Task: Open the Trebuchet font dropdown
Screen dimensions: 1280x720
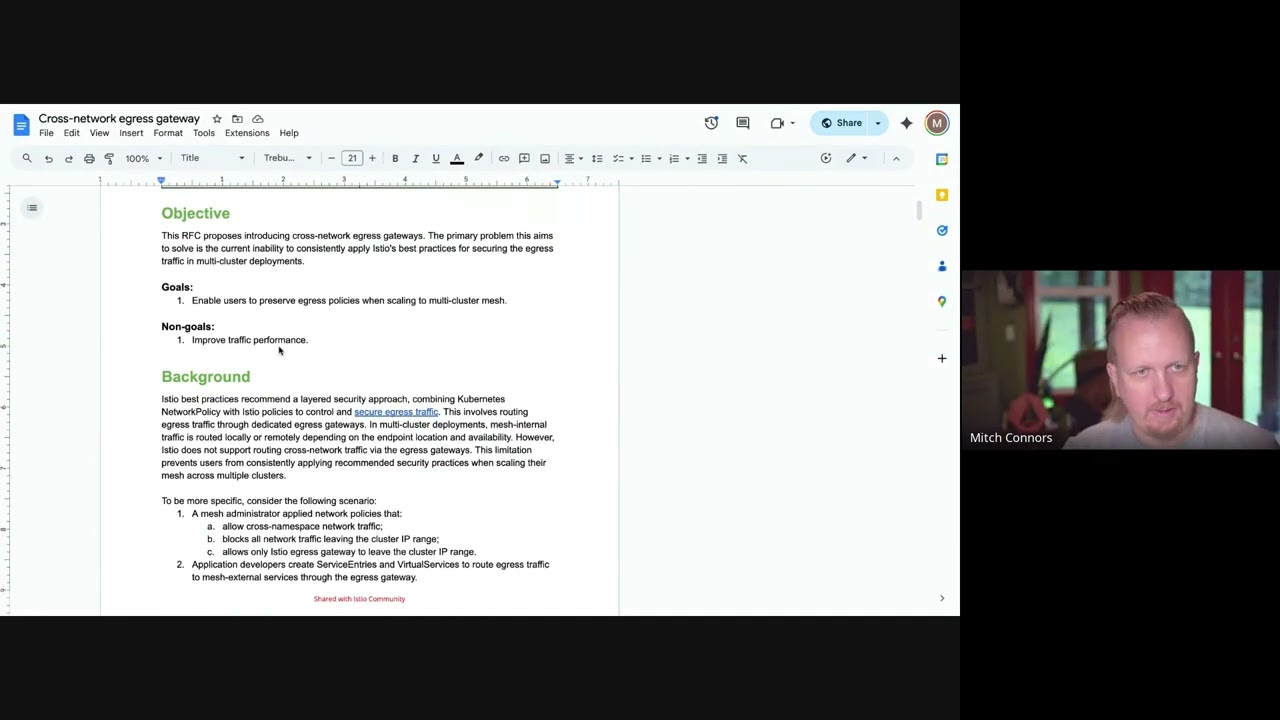Action: tap(288, 158)
